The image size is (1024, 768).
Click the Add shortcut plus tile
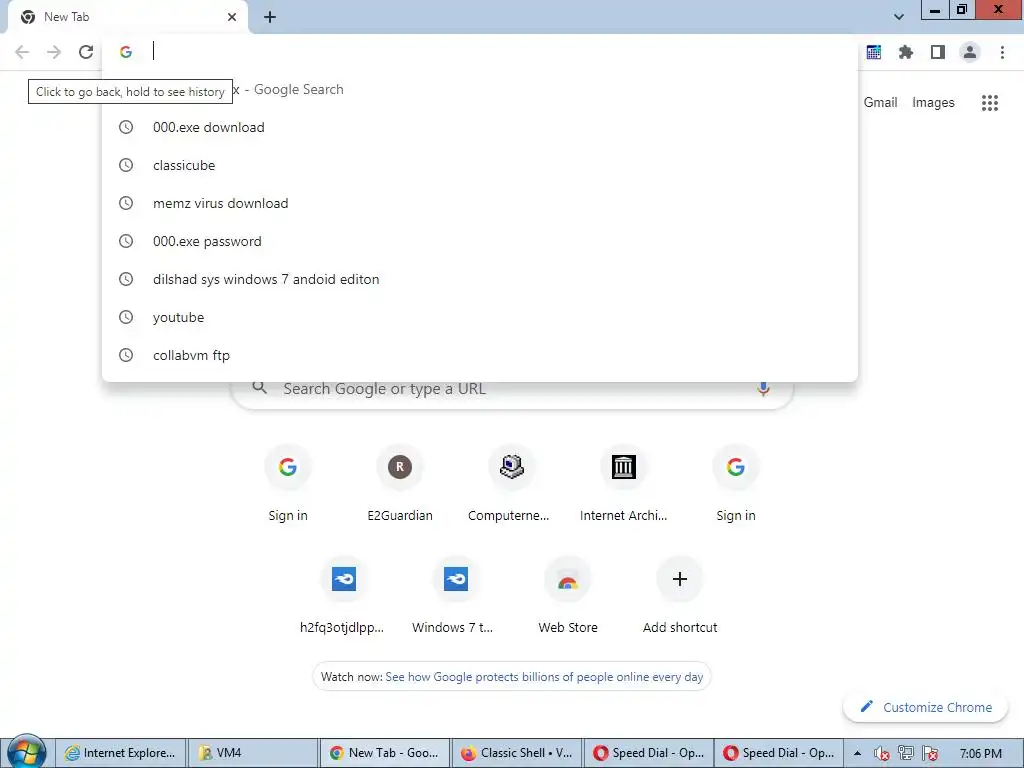680,596
